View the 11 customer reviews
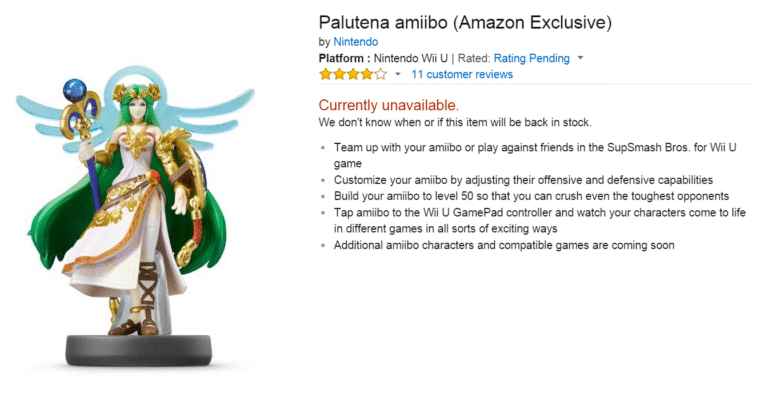768x393 pixels. [x=462, y=74]
